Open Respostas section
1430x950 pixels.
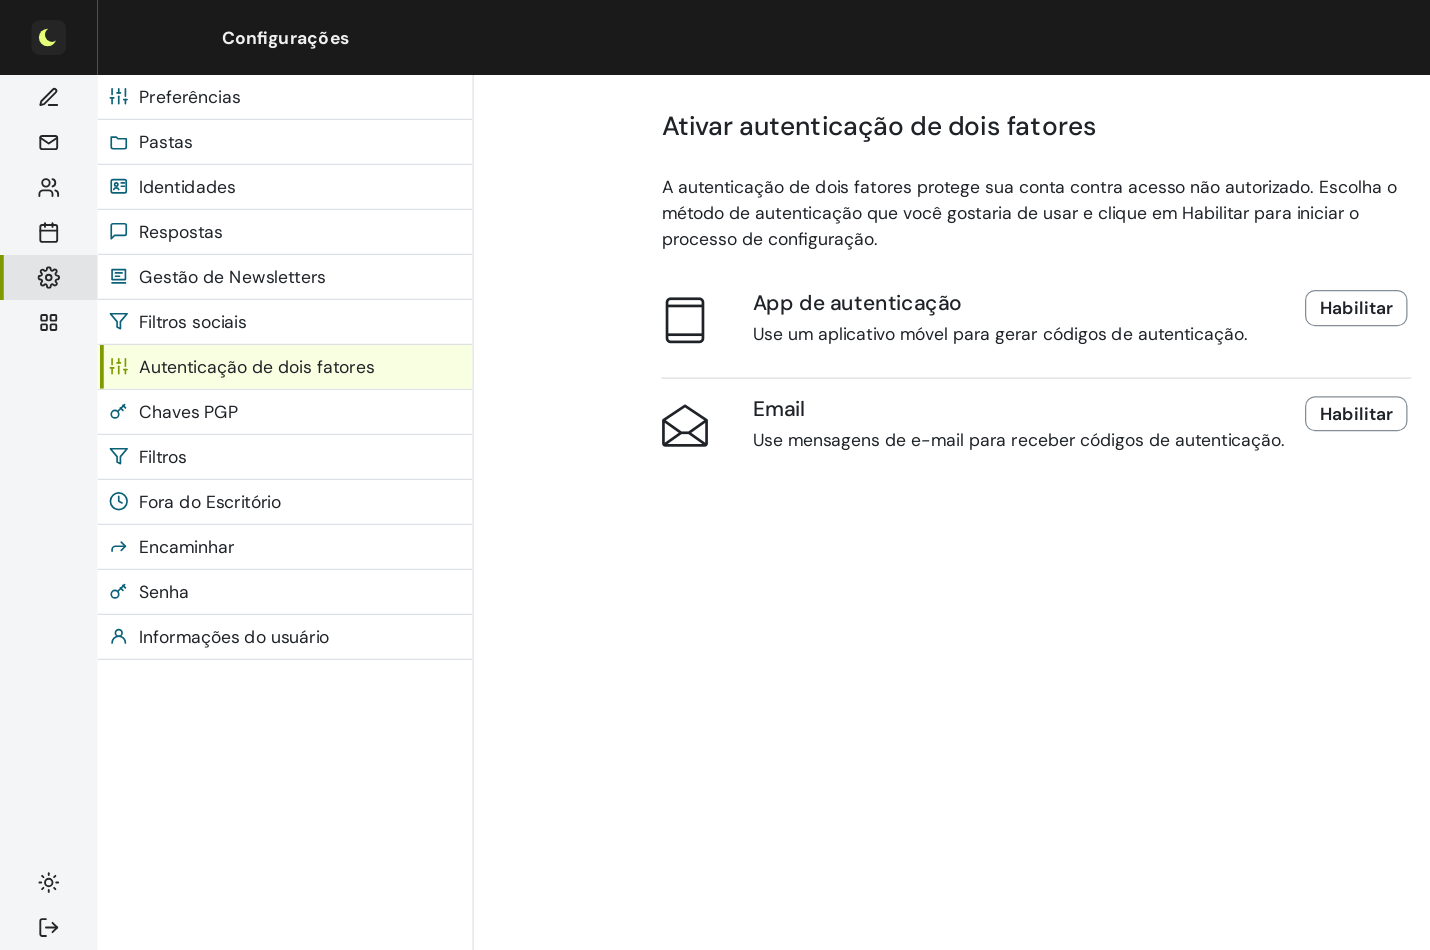[285, 232]
